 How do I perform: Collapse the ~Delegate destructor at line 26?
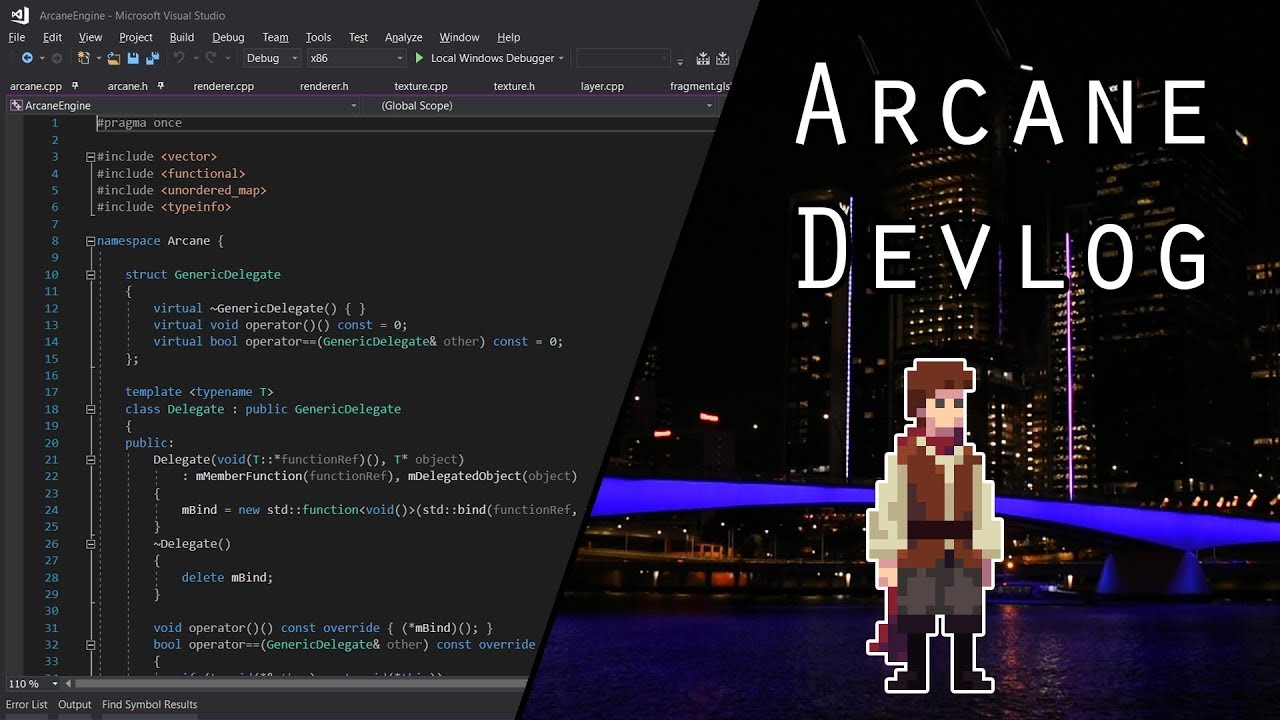pyautogui.click(x=90, y=544)
